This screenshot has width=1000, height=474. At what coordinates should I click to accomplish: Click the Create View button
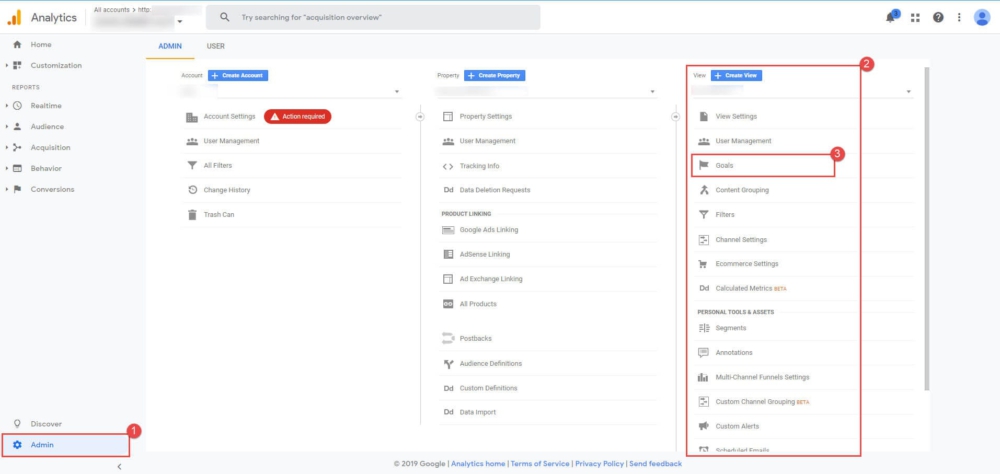(736, 75)
